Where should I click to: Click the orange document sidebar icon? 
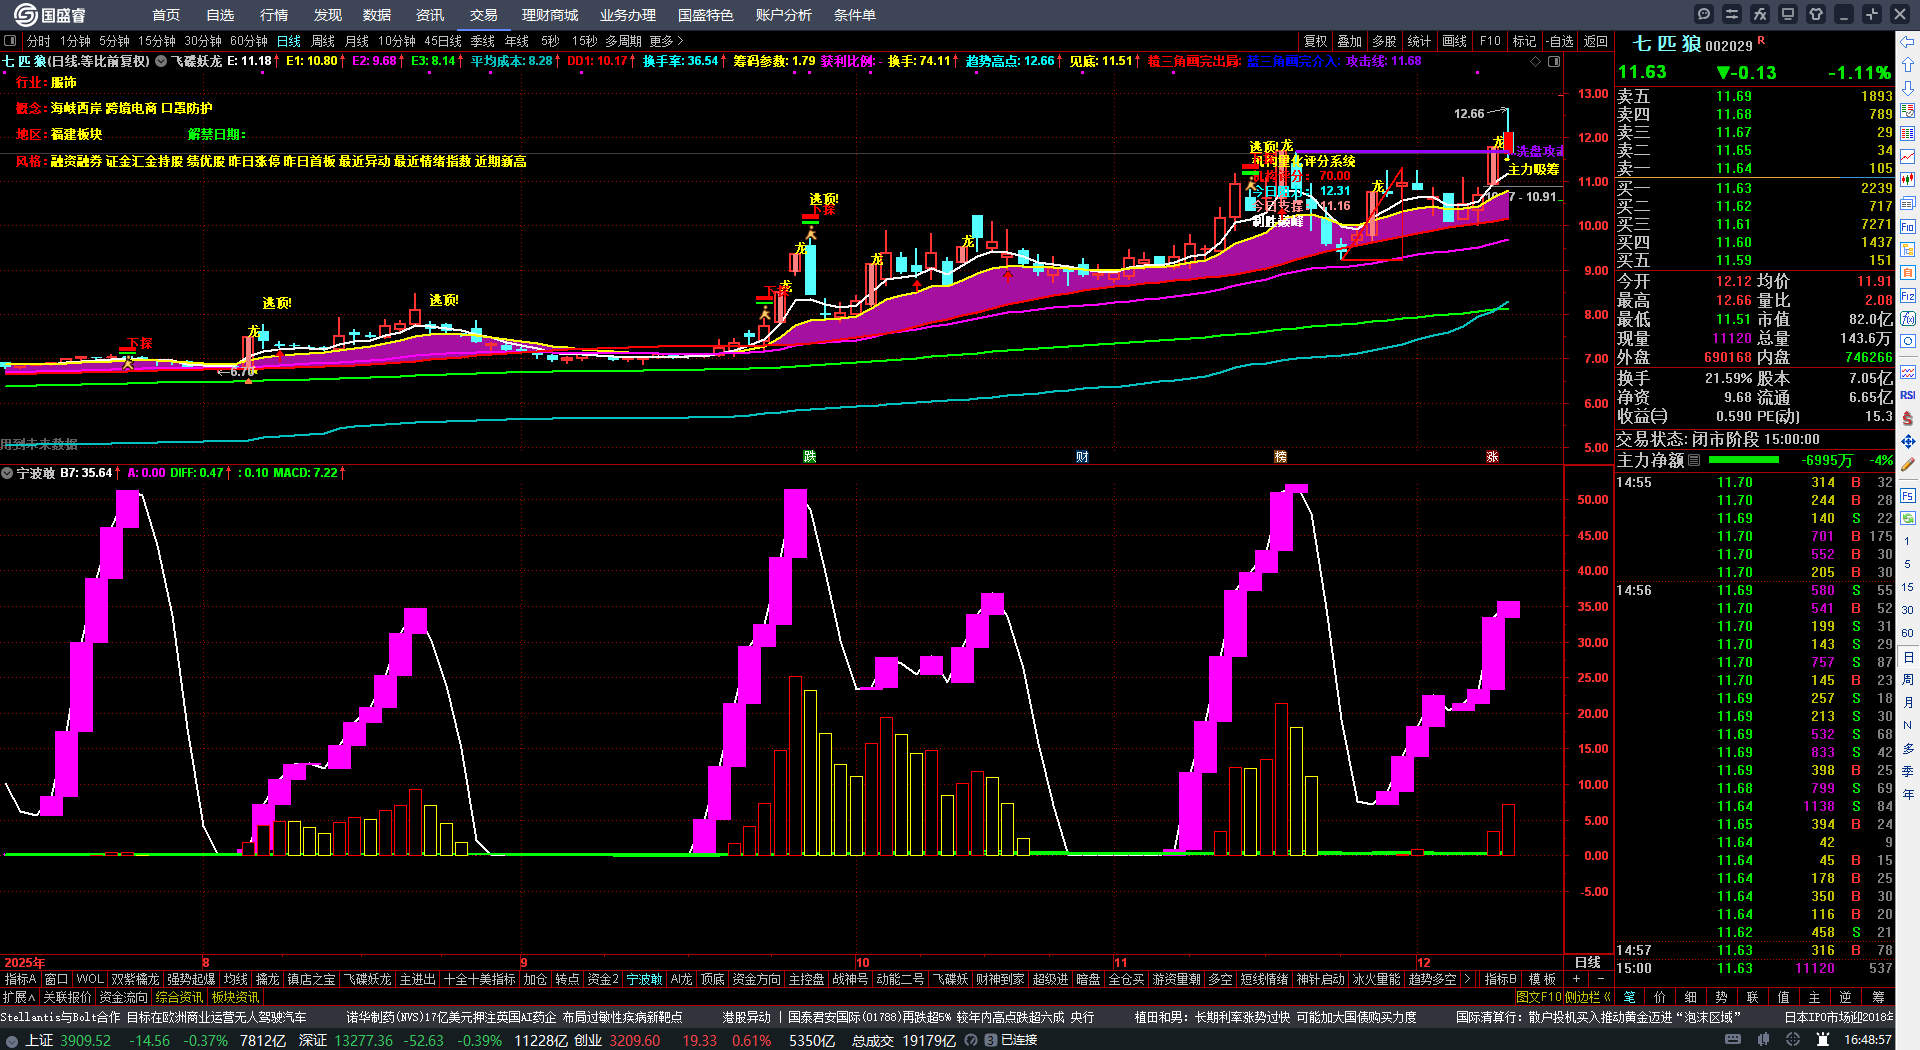(1908, 273)
